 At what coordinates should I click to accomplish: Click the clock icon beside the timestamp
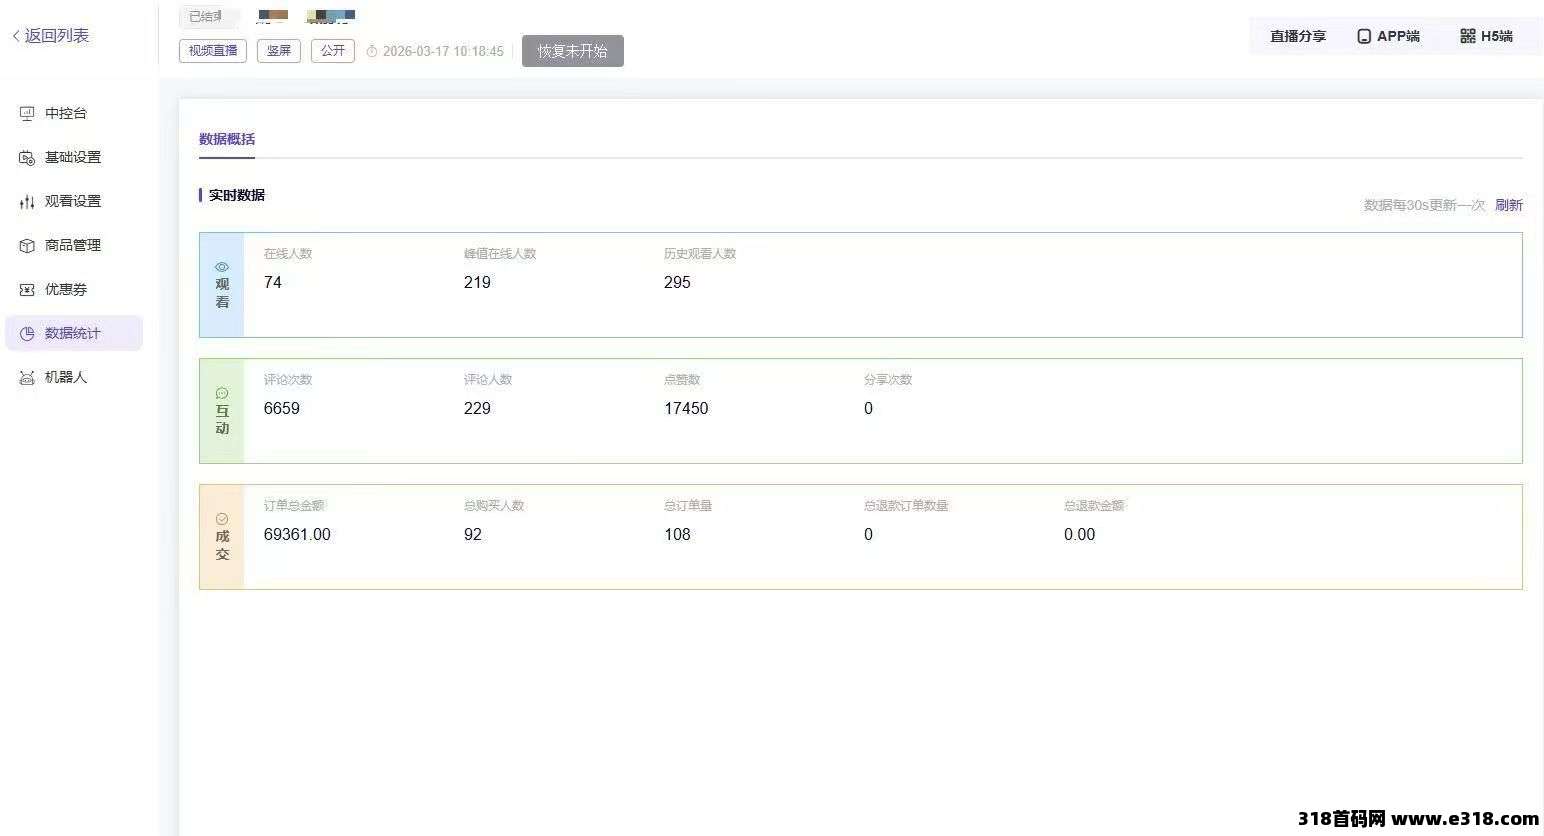click(x=372, y=51)
